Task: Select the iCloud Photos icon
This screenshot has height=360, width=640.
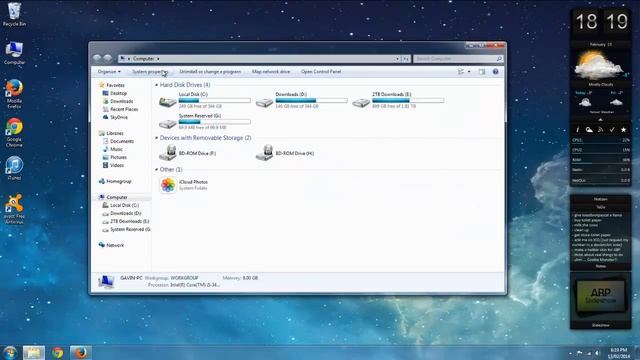Action: (x=168, y=185)
